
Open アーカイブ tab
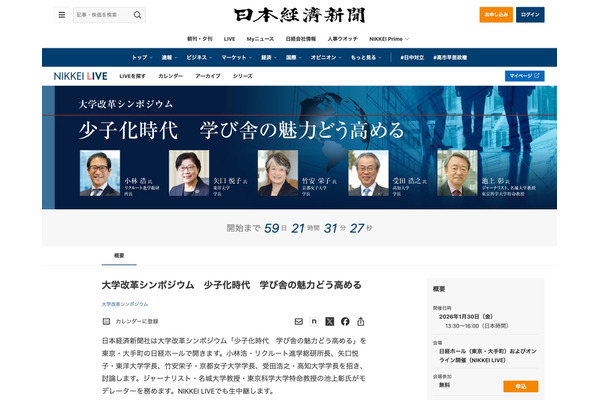tap(208, 76)
